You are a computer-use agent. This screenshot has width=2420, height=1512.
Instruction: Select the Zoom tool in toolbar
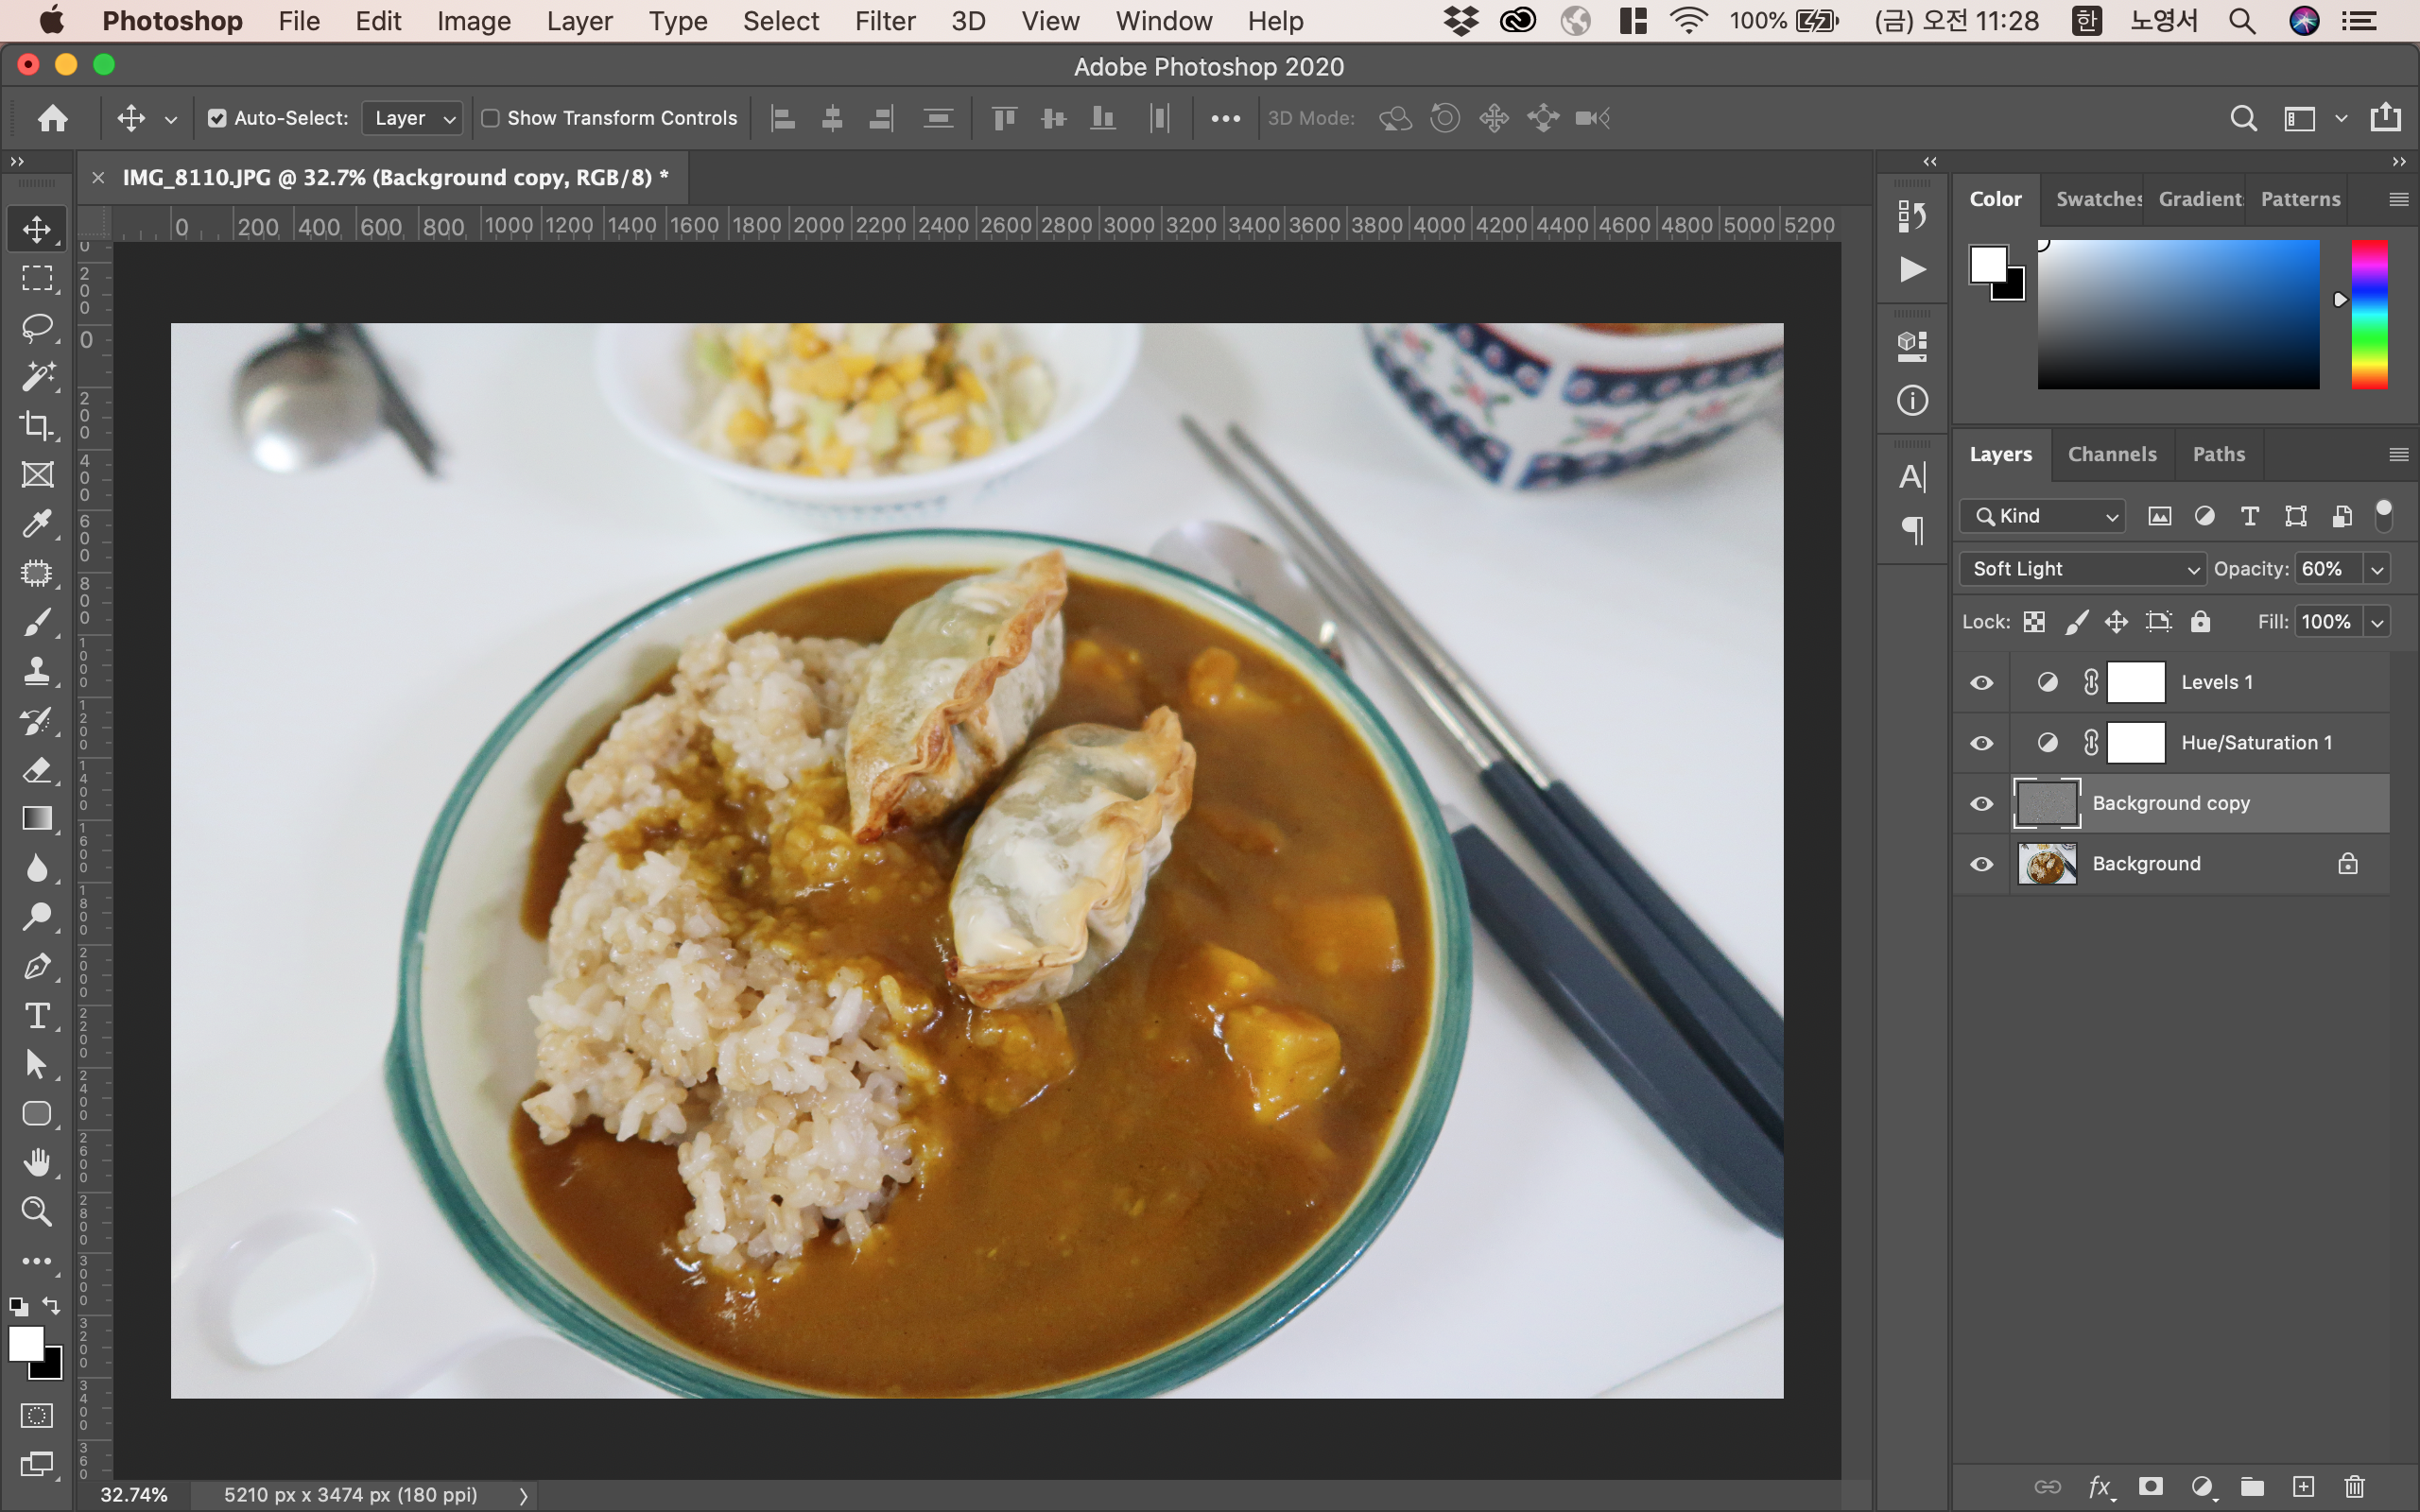click(37, 1212)
